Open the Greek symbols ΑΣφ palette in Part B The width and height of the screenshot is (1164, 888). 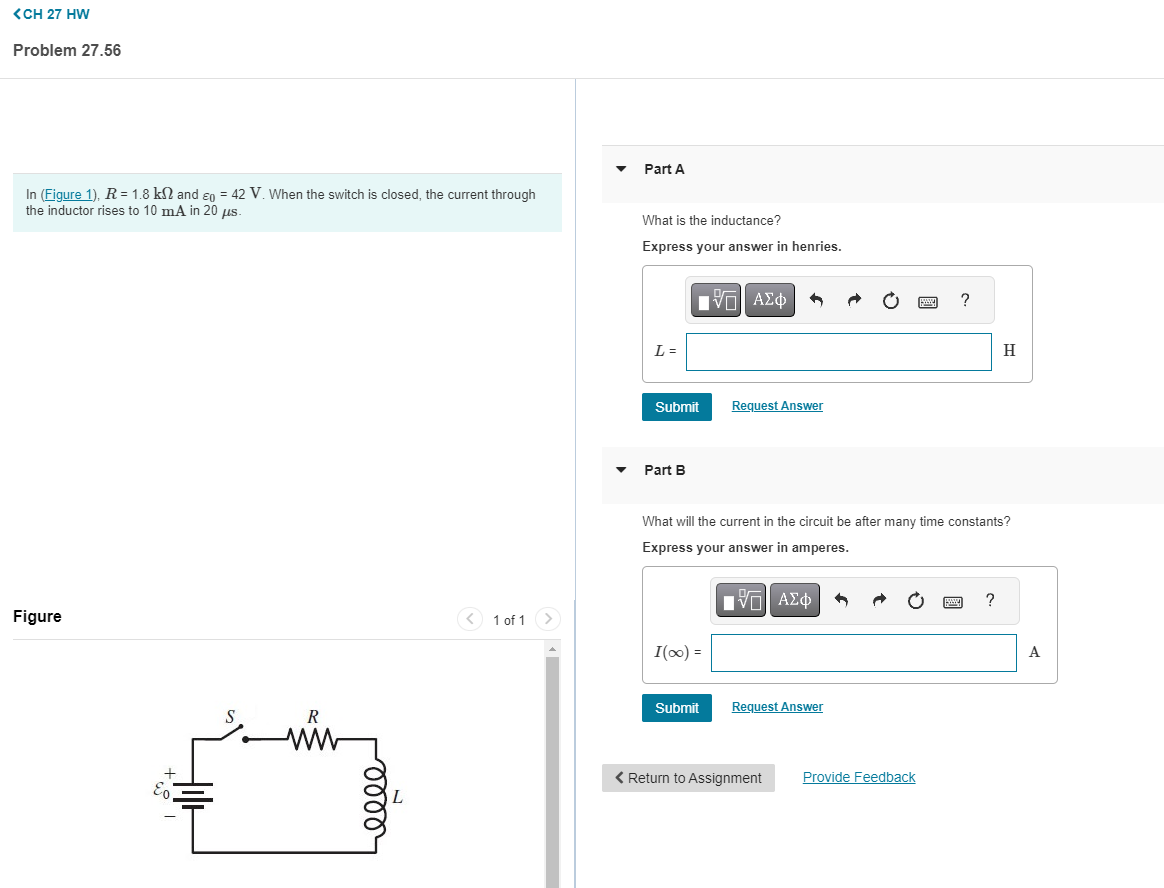[794, 600]
